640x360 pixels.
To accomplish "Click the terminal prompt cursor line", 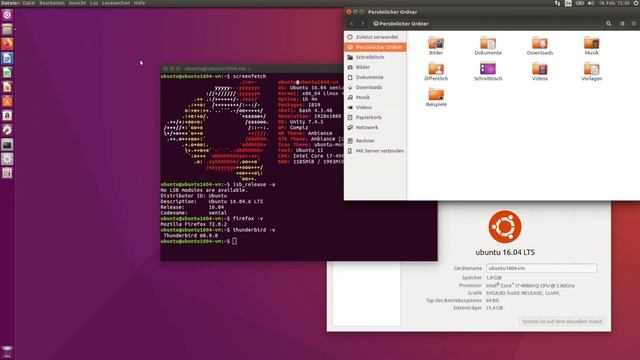I will point(199,241).
